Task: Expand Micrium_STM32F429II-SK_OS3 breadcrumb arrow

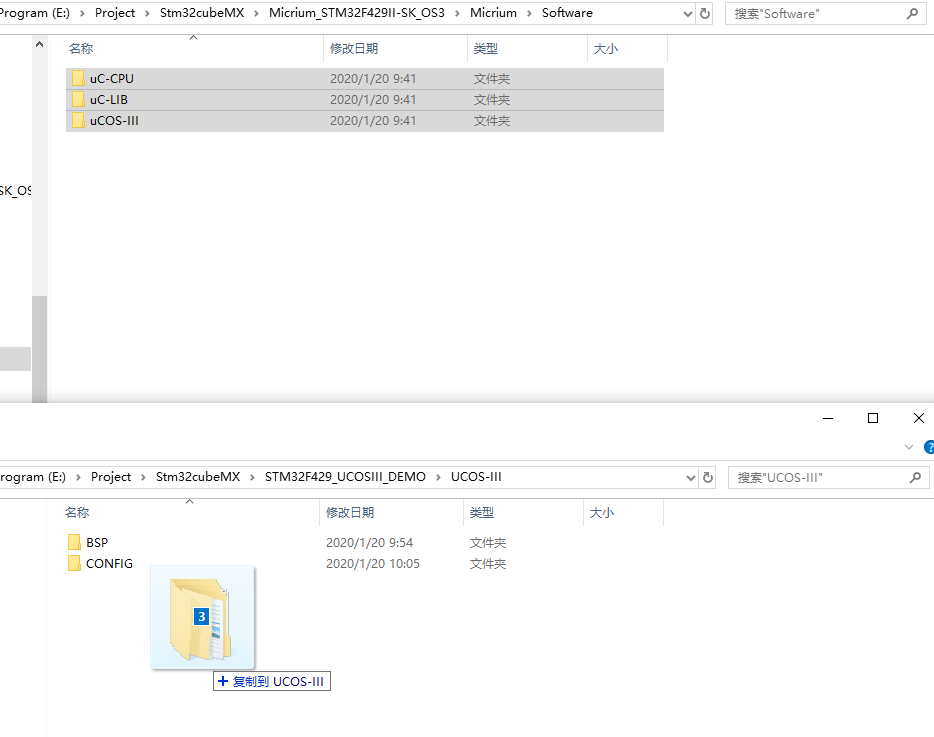Action: (457, 13)
